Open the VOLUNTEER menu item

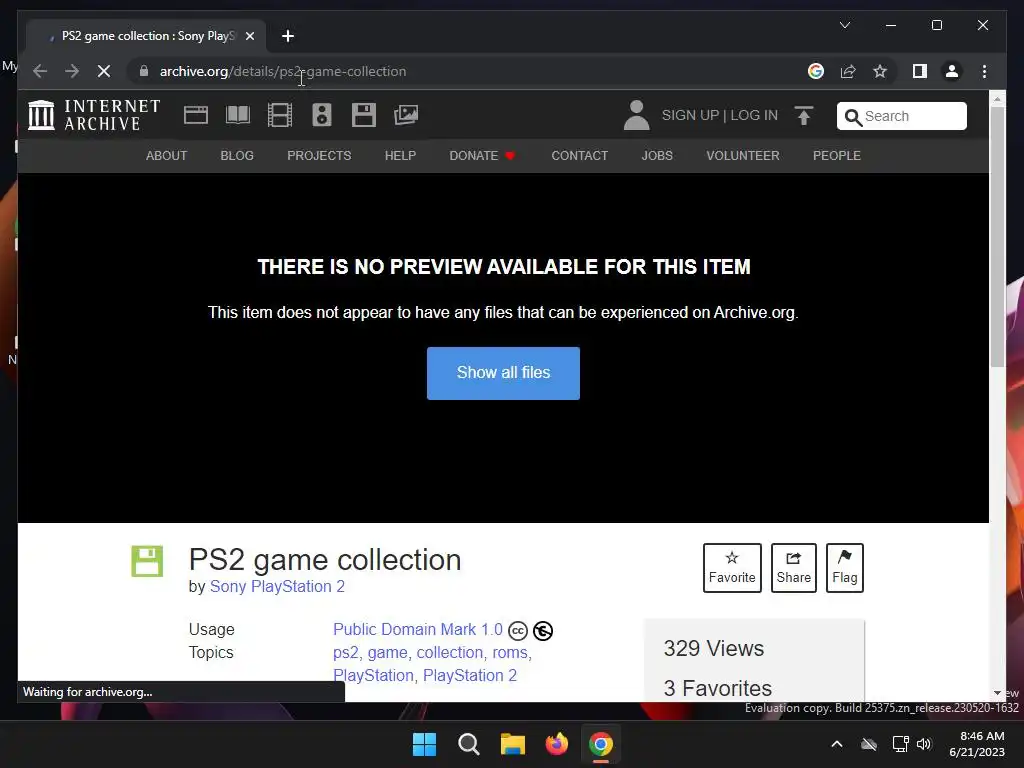743,156
